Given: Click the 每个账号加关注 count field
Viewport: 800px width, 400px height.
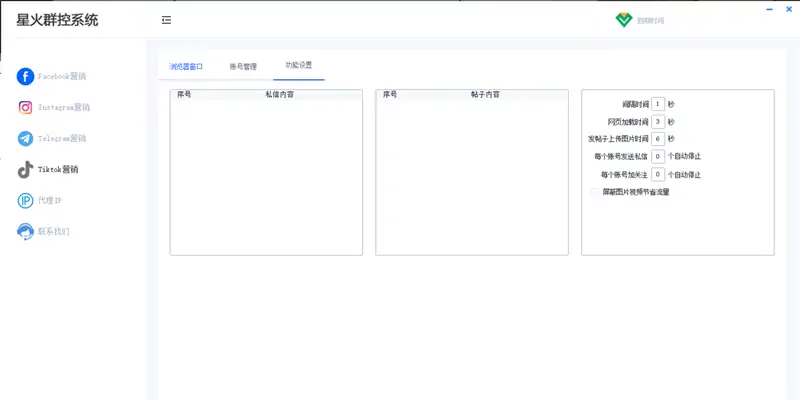Looking at the screenshot, I should [658, 174].
